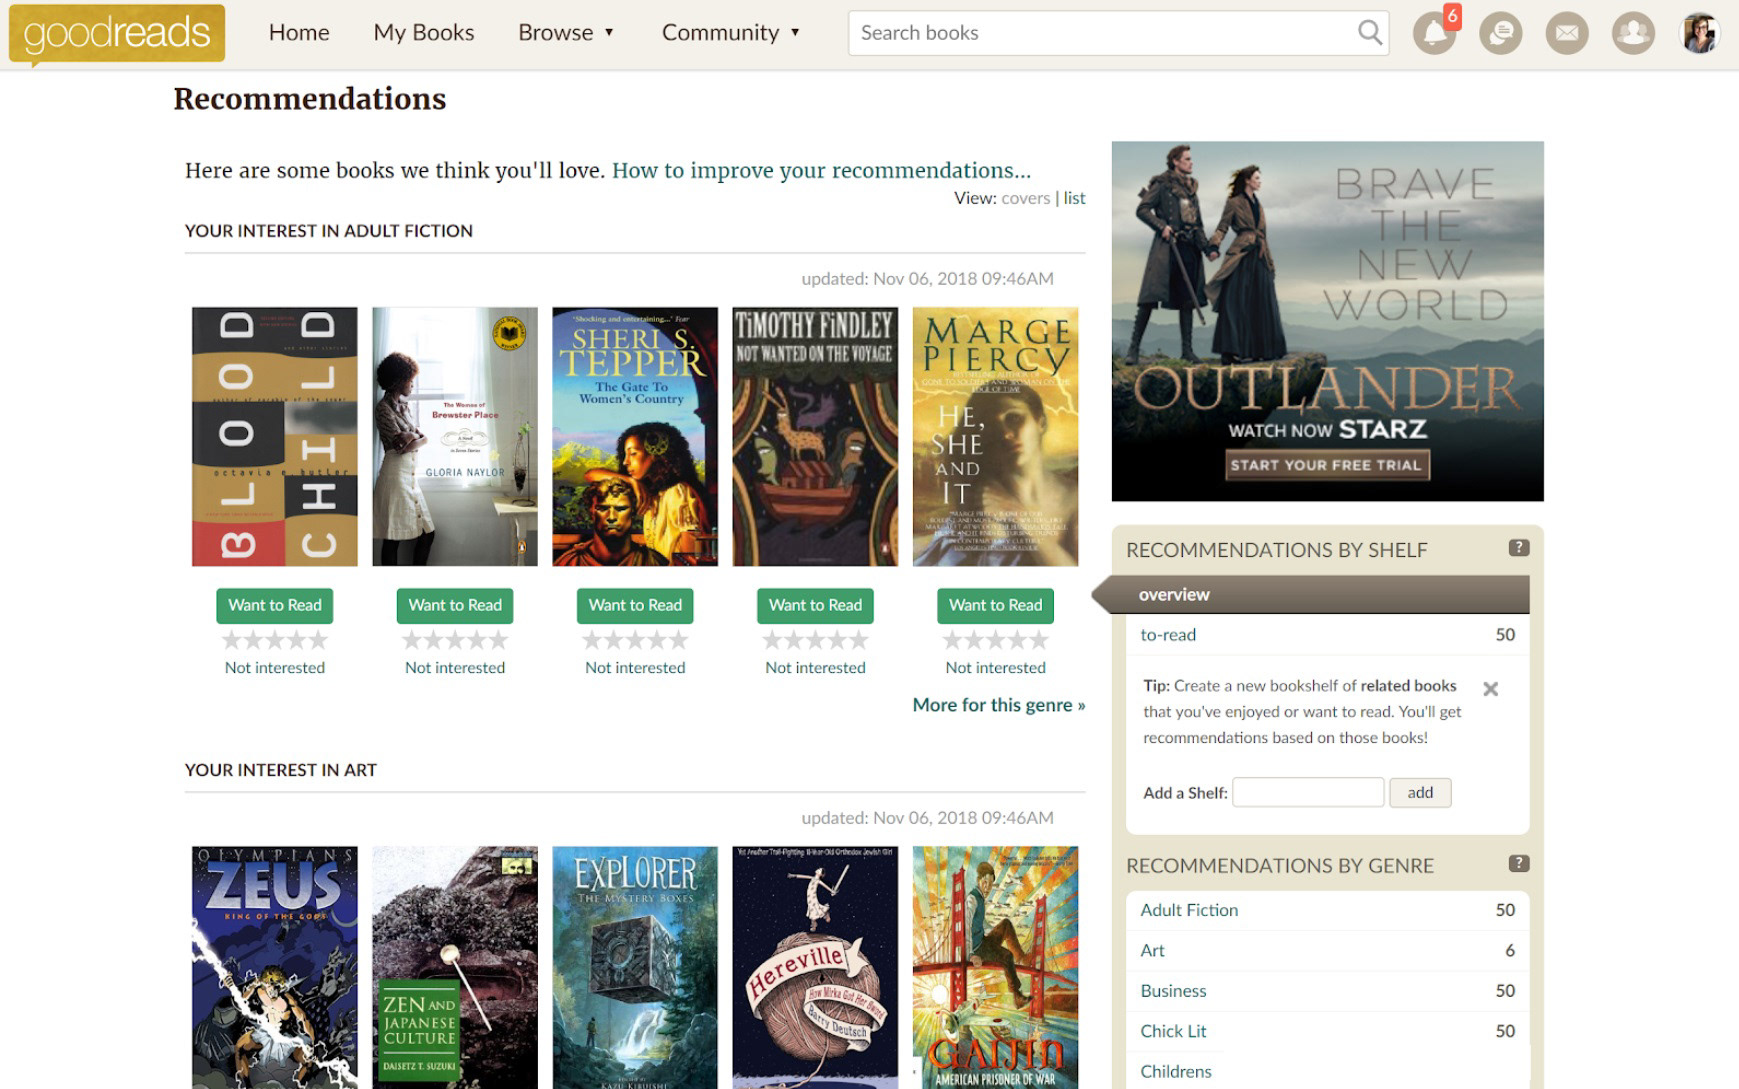Open Gaijin American Prisoner of War cover
Viewport: 1739px width, 1089px height.
[x=995, y=967]
